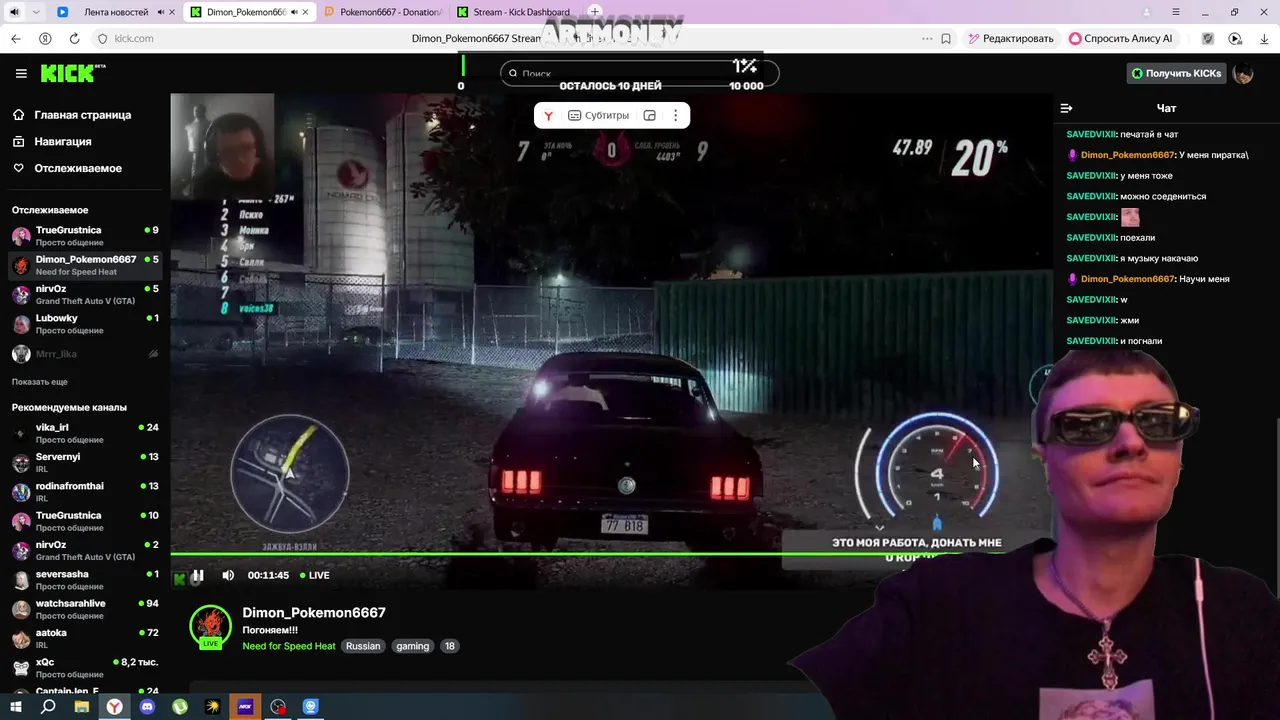Image resolution: width=1280 pixels, height=720 pixels.
Task: Click the kick.com address bar
Action: click(134, 38)
